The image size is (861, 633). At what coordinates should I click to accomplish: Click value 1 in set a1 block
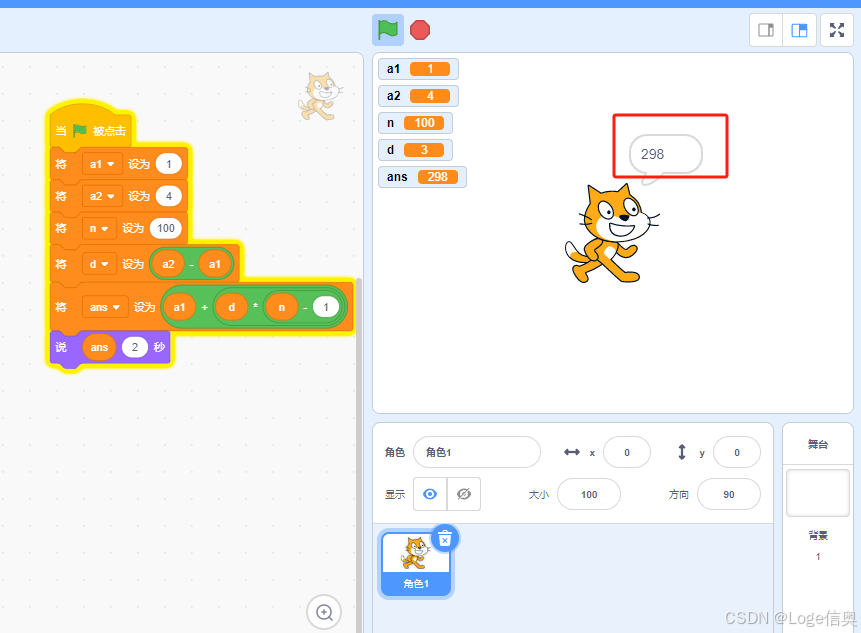169,164
